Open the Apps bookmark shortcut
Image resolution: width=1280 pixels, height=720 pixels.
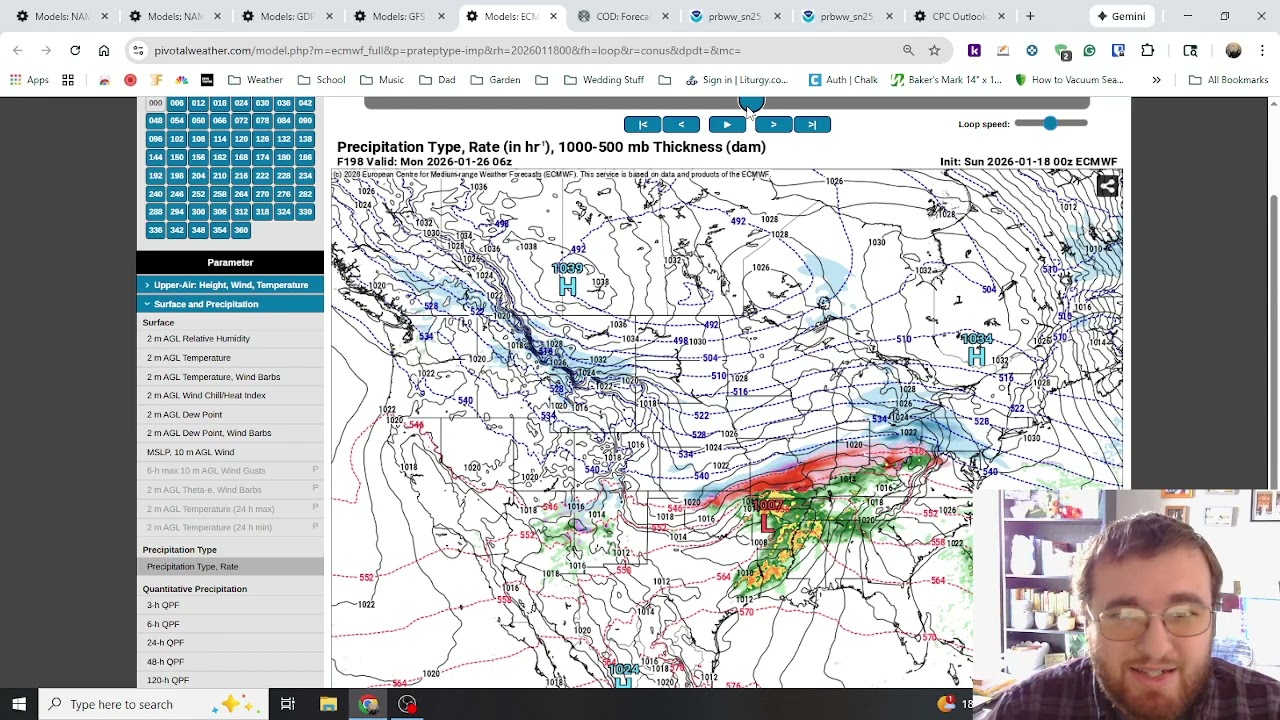coord(29,80)
